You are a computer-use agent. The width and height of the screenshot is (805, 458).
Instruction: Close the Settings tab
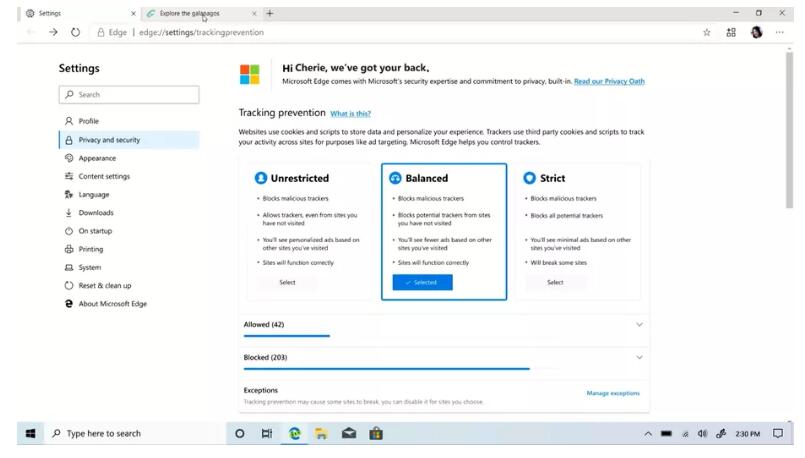[133, 13]
